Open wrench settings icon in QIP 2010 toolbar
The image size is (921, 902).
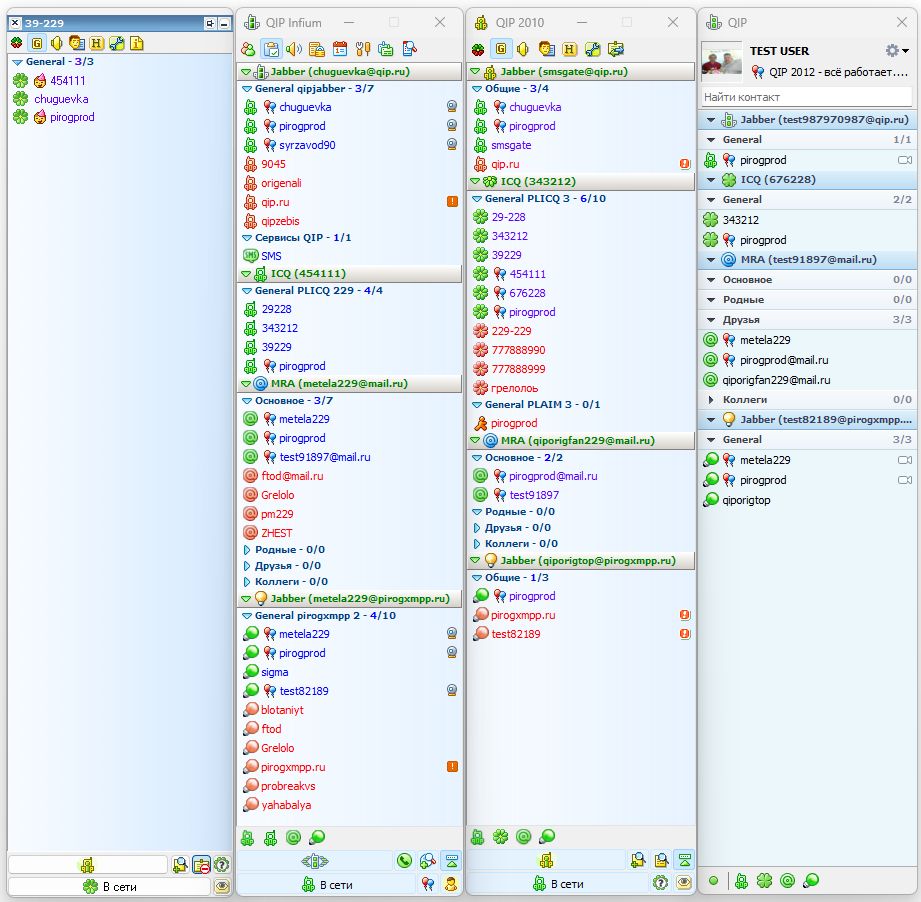[593, 49]
